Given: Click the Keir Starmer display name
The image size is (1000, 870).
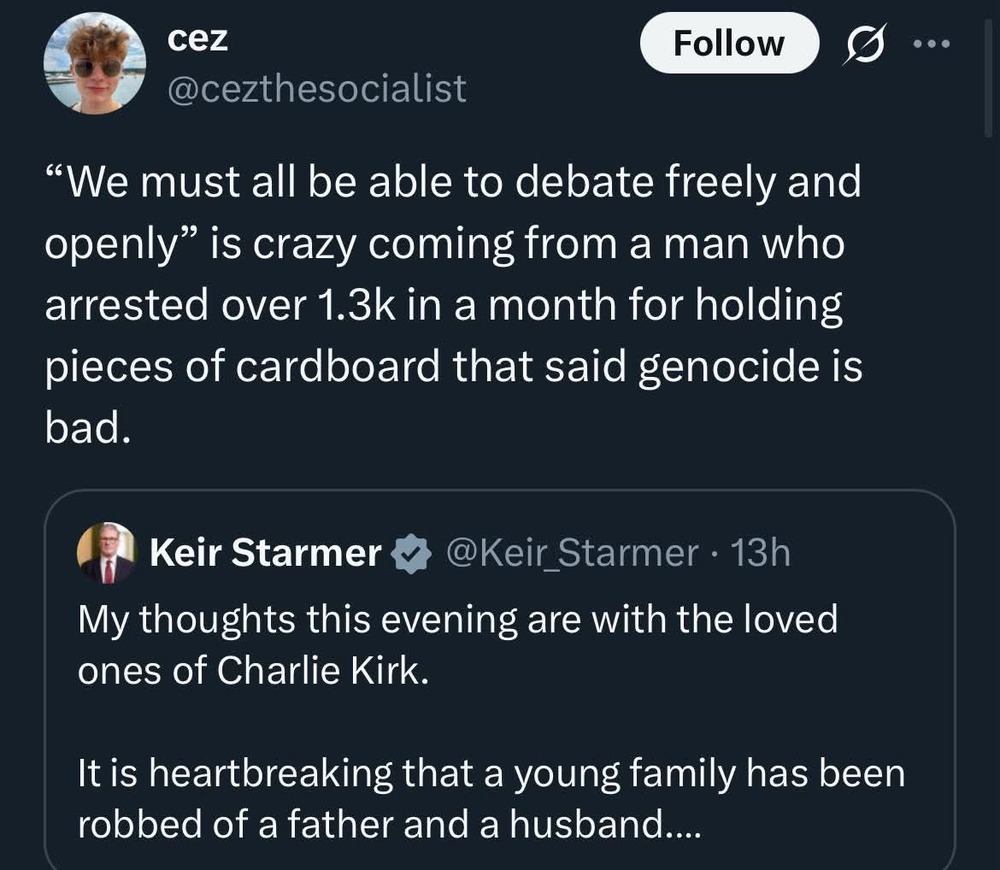Looking at the screenshot, I should 266,553.
